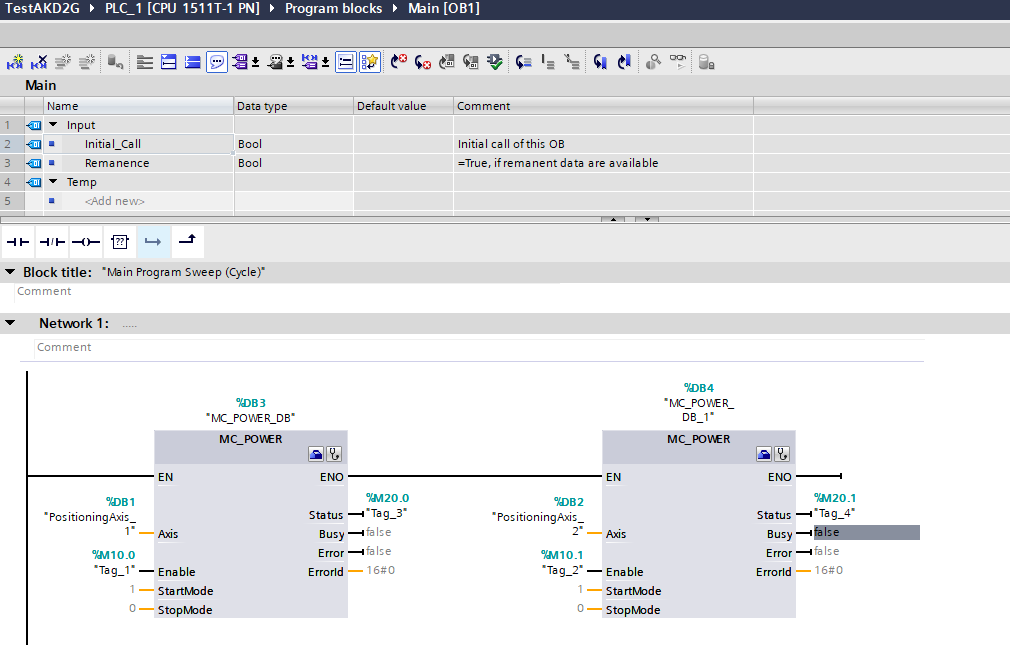1010x645 pixels.
Task: Click the blue arrow with red X icon
Action: tap(399, 62)
